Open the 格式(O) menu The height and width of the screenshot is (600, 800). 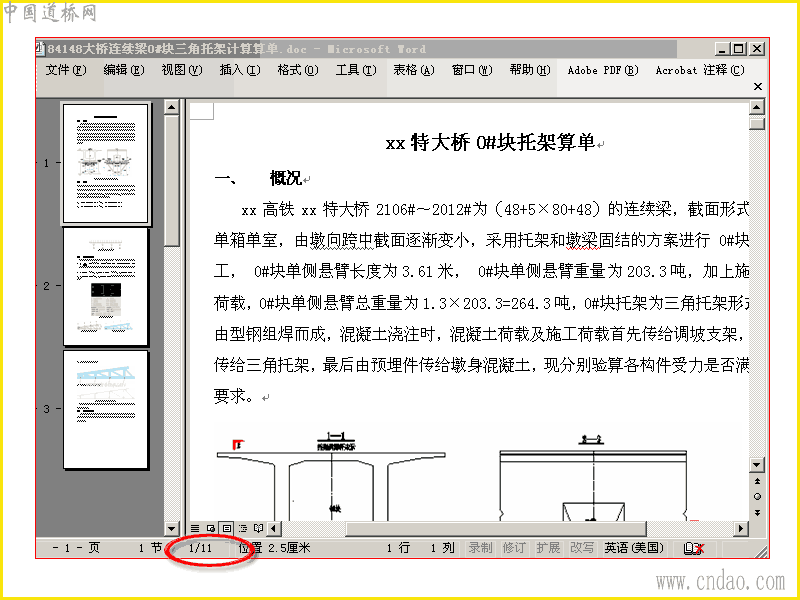pyautogui.click(x=298, y=70)
